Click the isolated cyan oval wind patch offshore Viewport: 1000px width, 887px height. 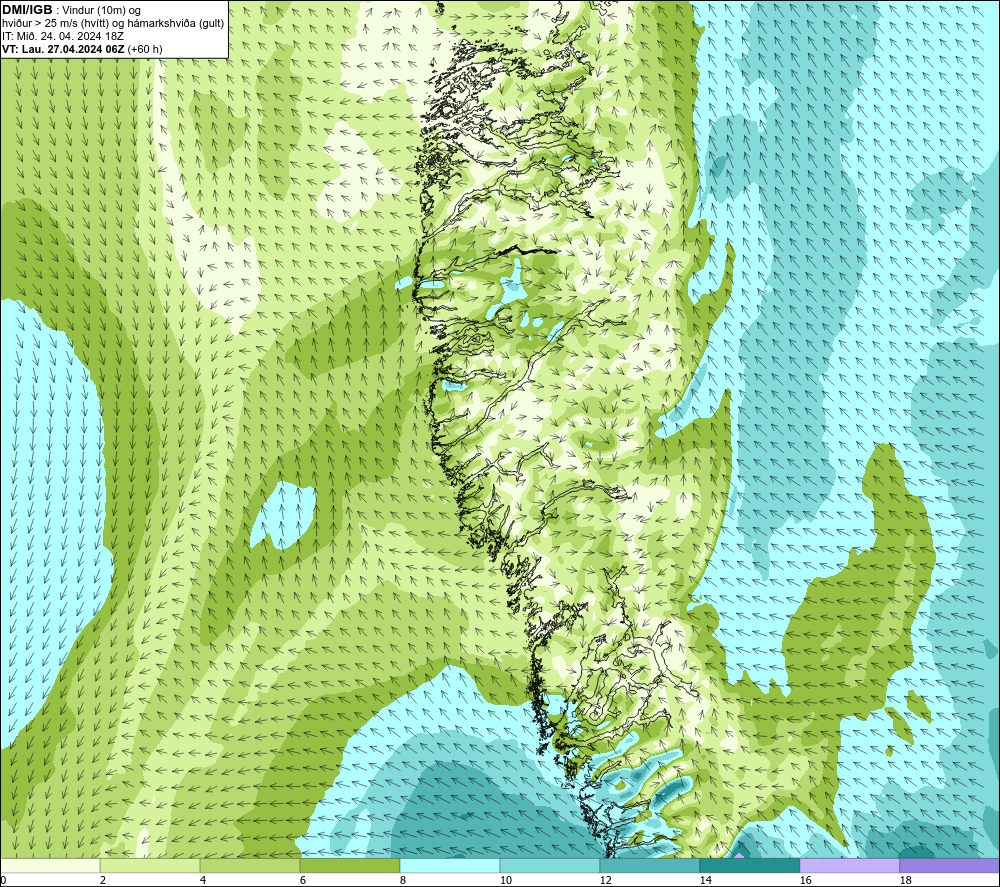(x=283, y=515)
